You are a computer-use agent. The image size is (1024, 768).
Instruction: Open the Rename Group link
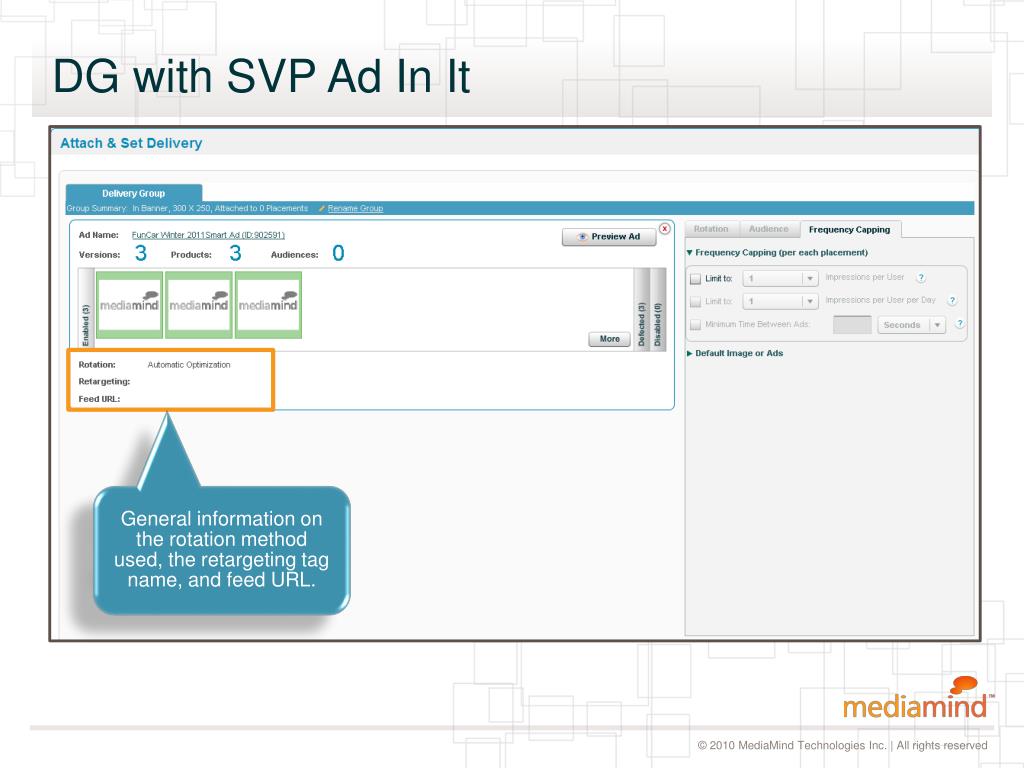pyautogui.click(x=355, y=208)
